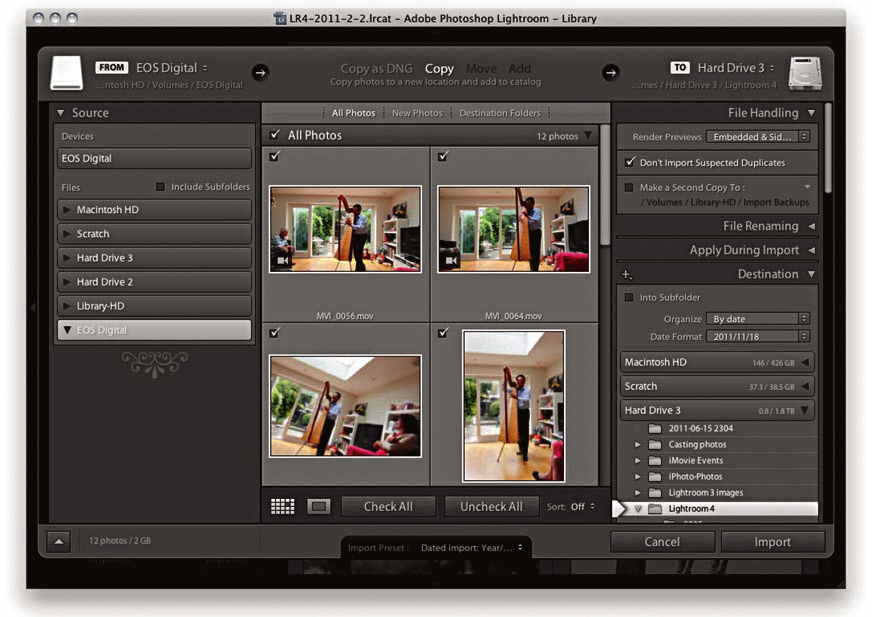Click the Uncheck All button
Viewport: 872px width, 617px height.
coord(491,506)
